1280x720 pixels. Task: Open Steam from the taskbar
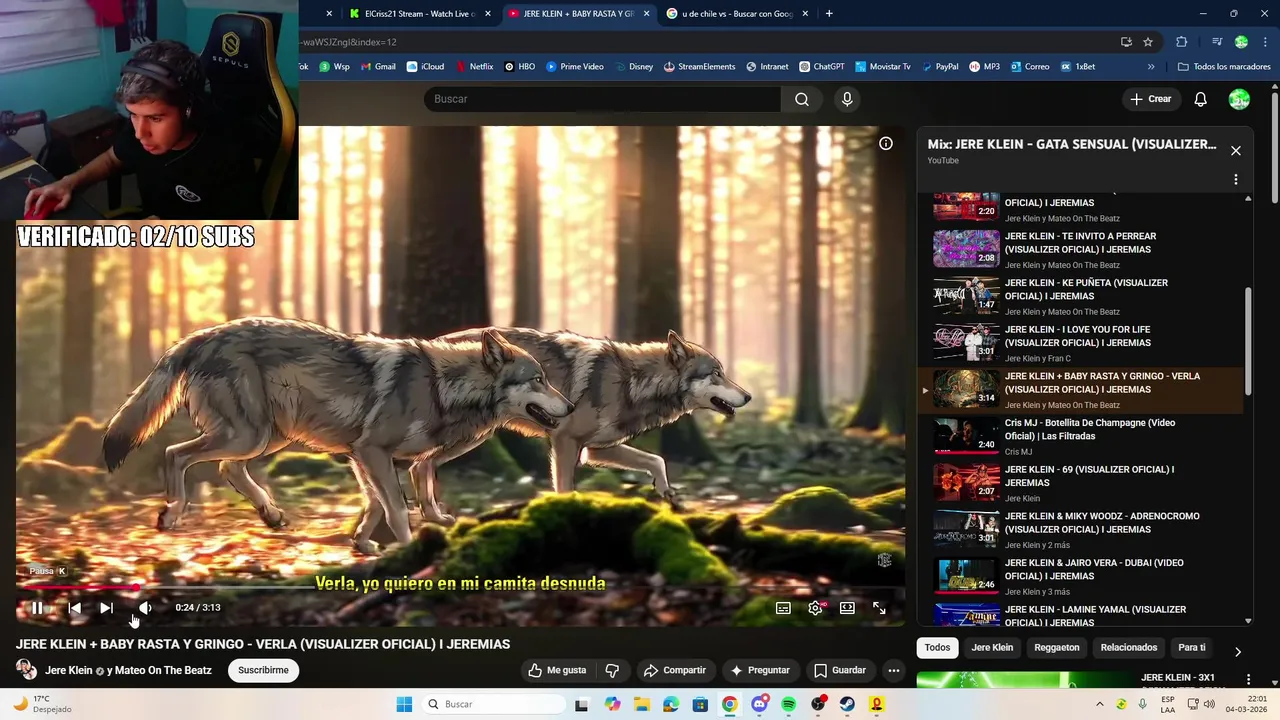pos(847,704)
